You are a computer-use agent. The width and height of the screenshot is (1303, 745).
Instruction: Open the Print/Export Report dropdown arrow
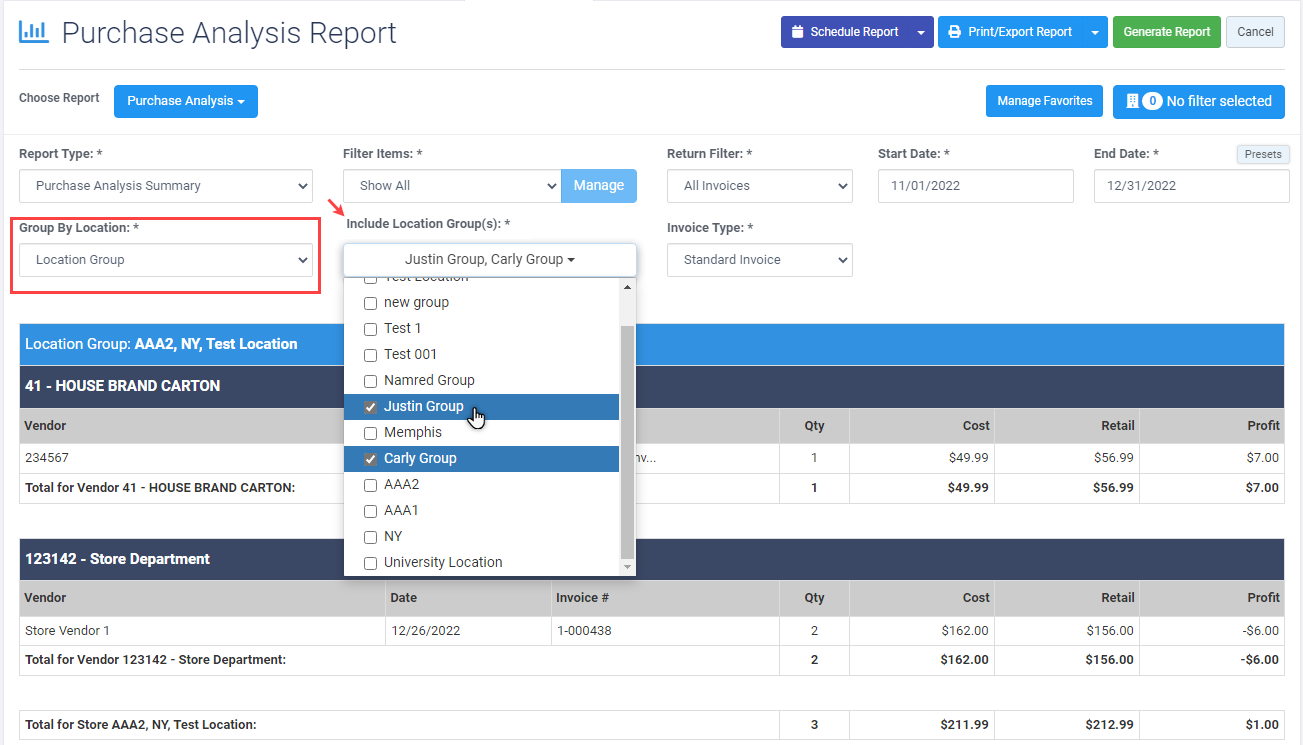[x=1095, y=32]
